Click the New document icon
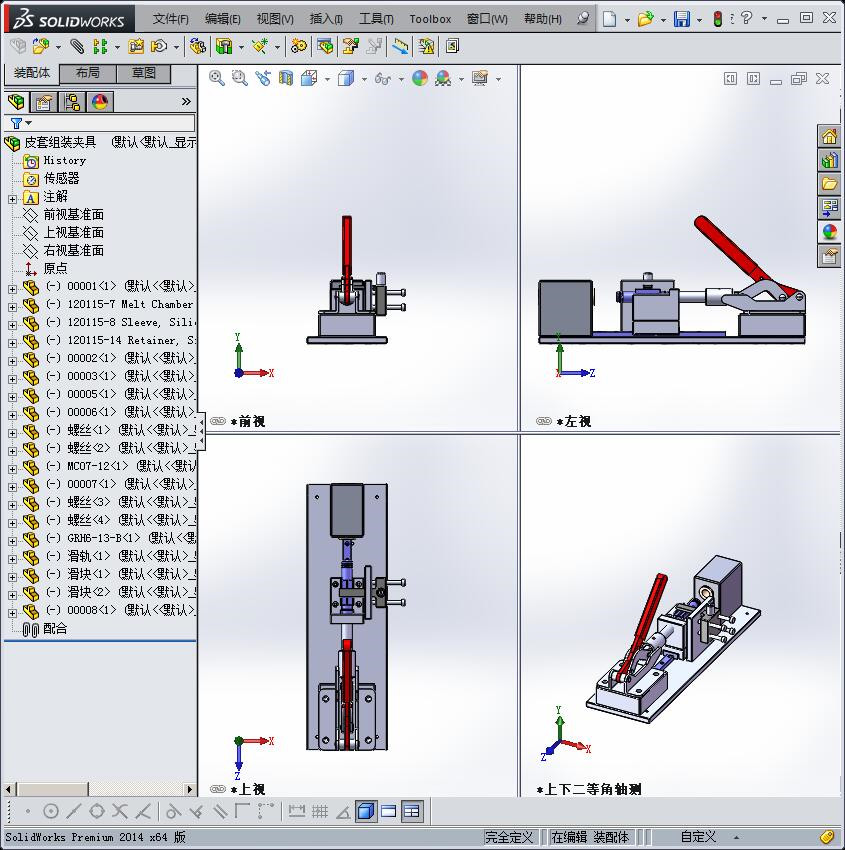 [x=610, y=19]
